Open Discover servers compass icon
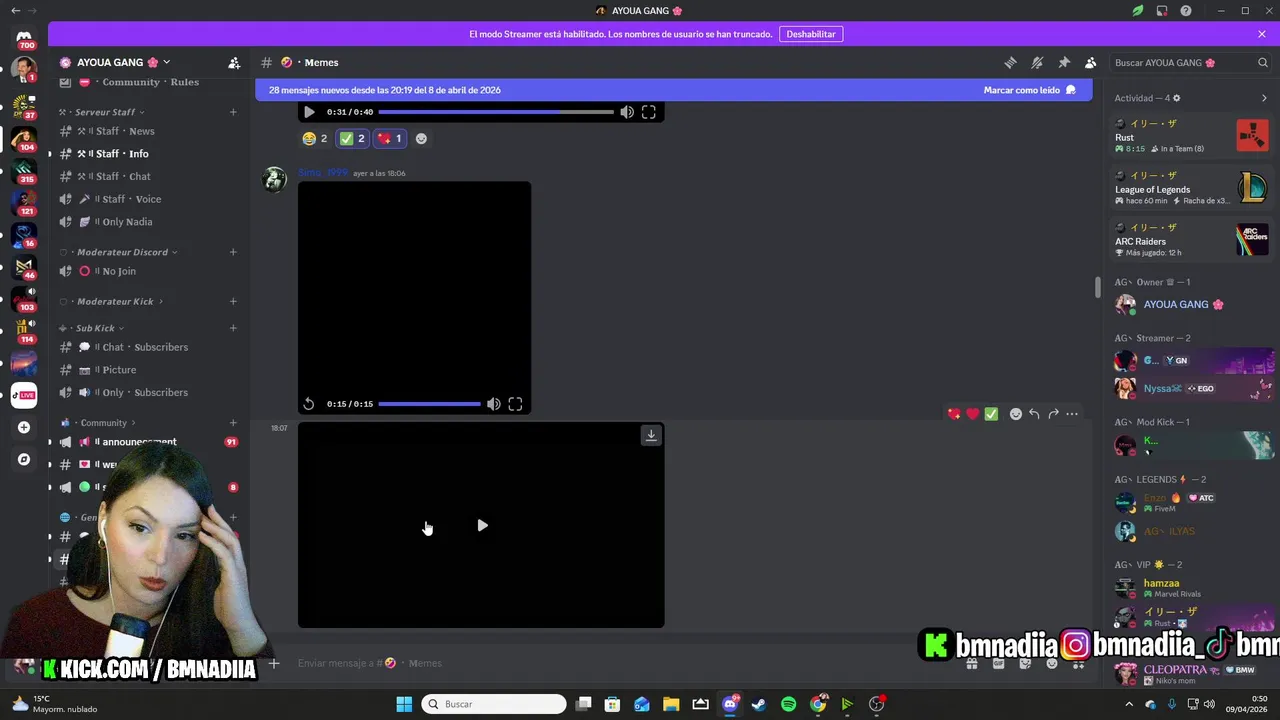Viewport: 1280px width, 720px height. 24,460
